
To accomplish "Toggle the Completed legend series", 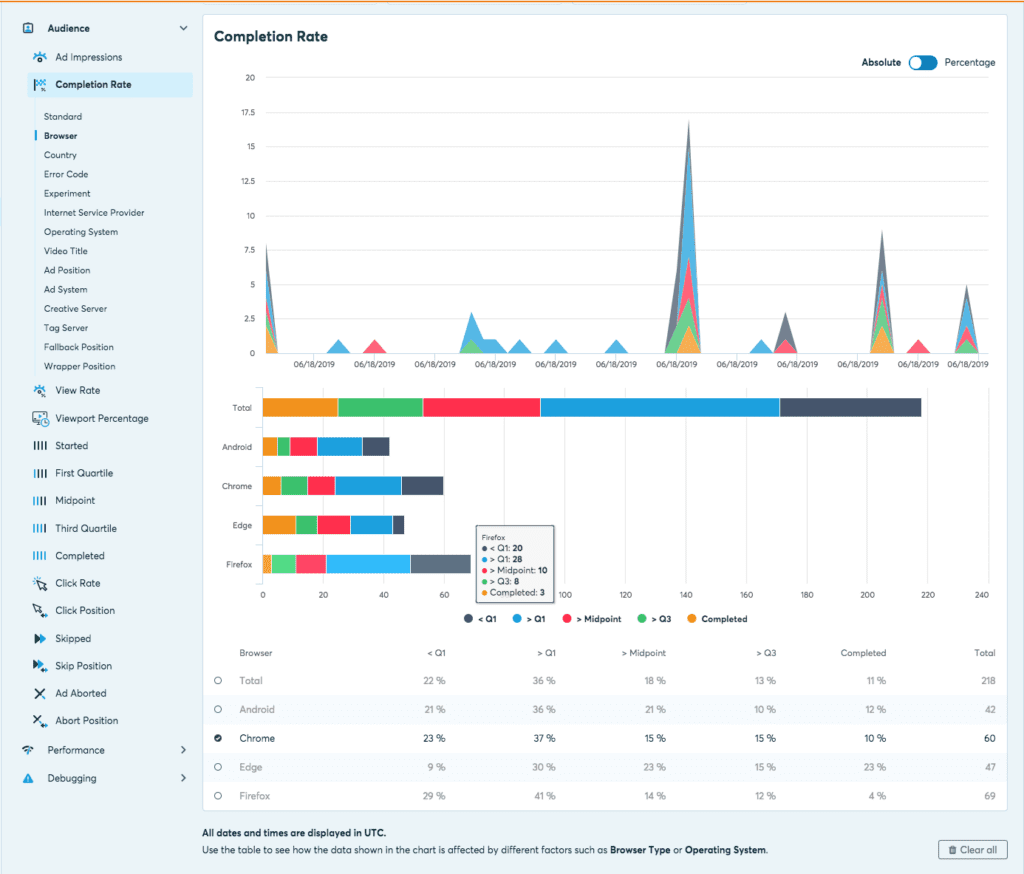I will coord(717,619).
